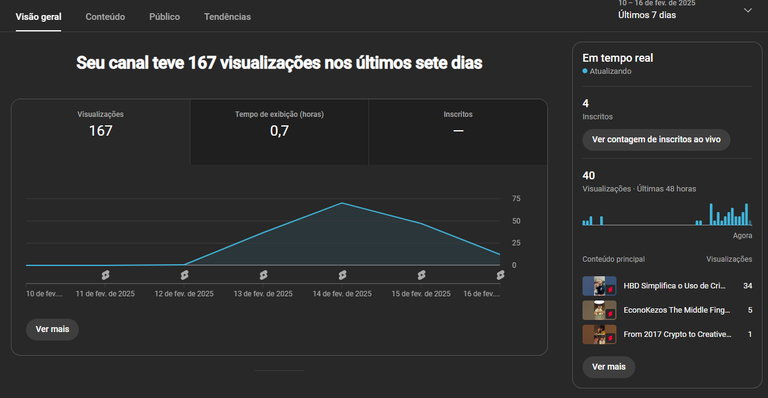The width and height of the screenshot is (768, 398).
Task: Open the Tendências tab
Action: tap(227, 17)
